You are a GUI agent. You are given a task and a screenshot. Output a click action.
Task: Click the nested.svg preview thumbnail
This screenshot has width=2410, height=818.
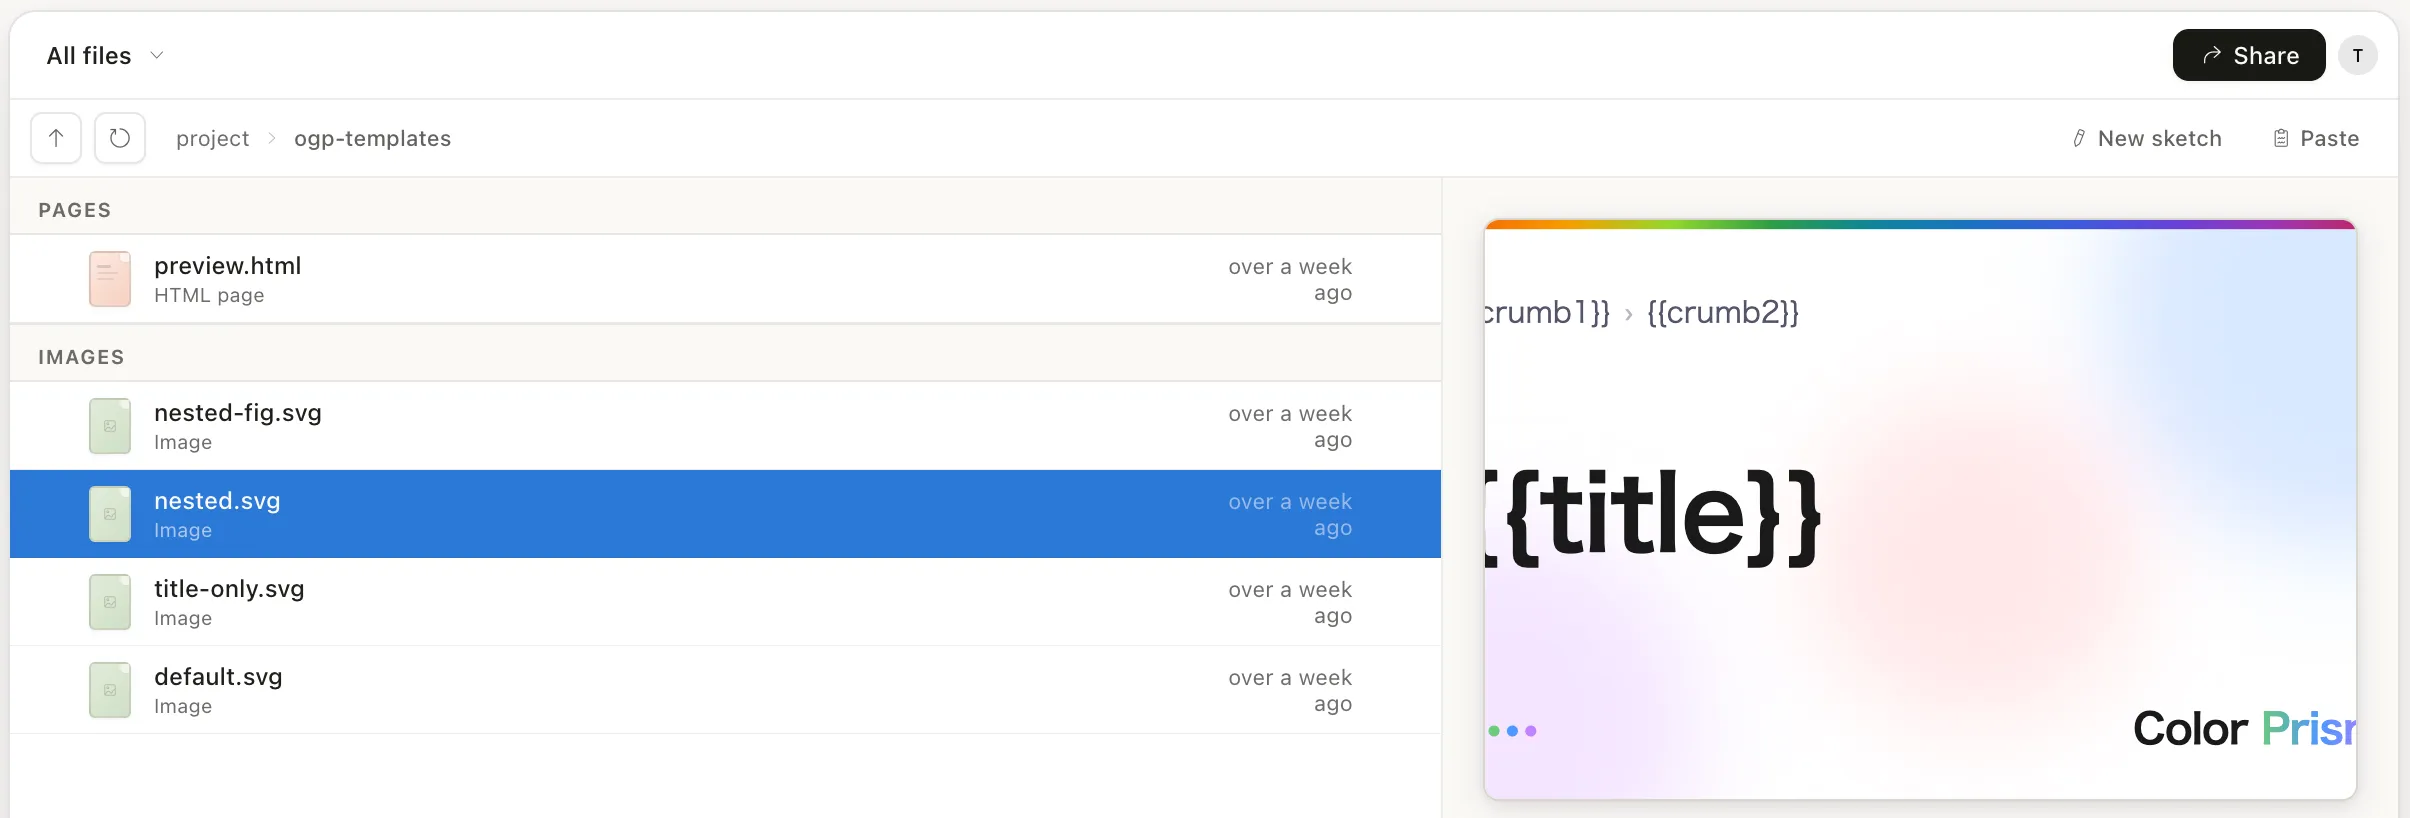tap(1920, 509)
